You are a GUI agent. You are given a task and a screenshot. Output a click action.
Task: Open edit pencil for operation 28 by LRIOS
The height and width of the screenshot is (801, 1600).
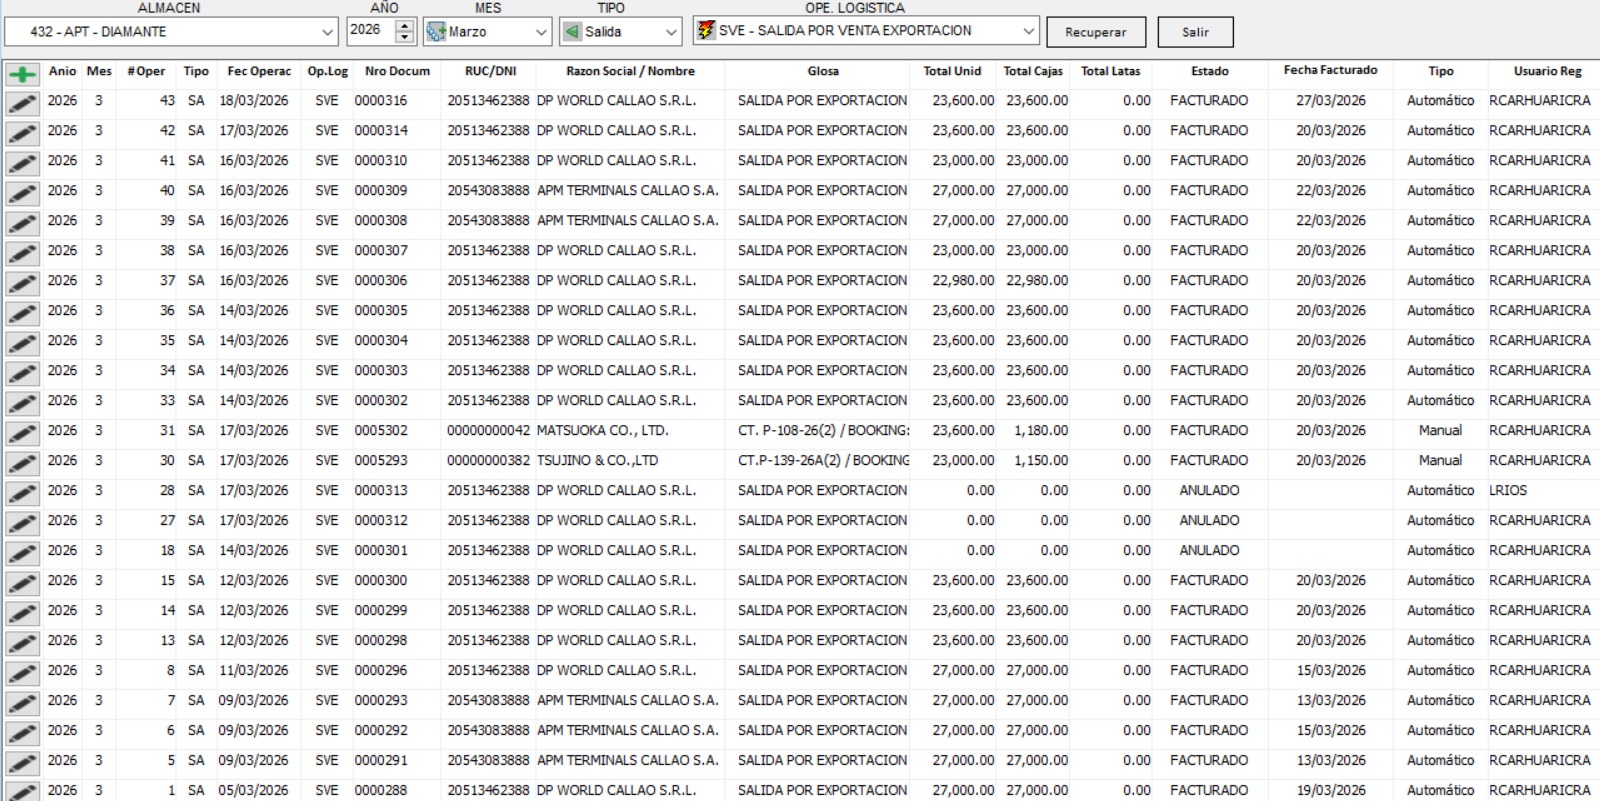coord(22,493)
